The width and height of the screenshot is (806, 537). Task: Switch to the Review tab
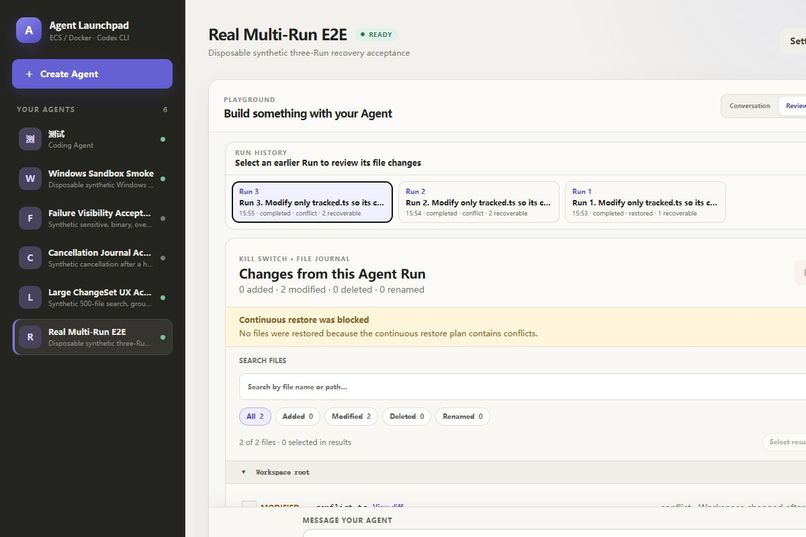794,106
